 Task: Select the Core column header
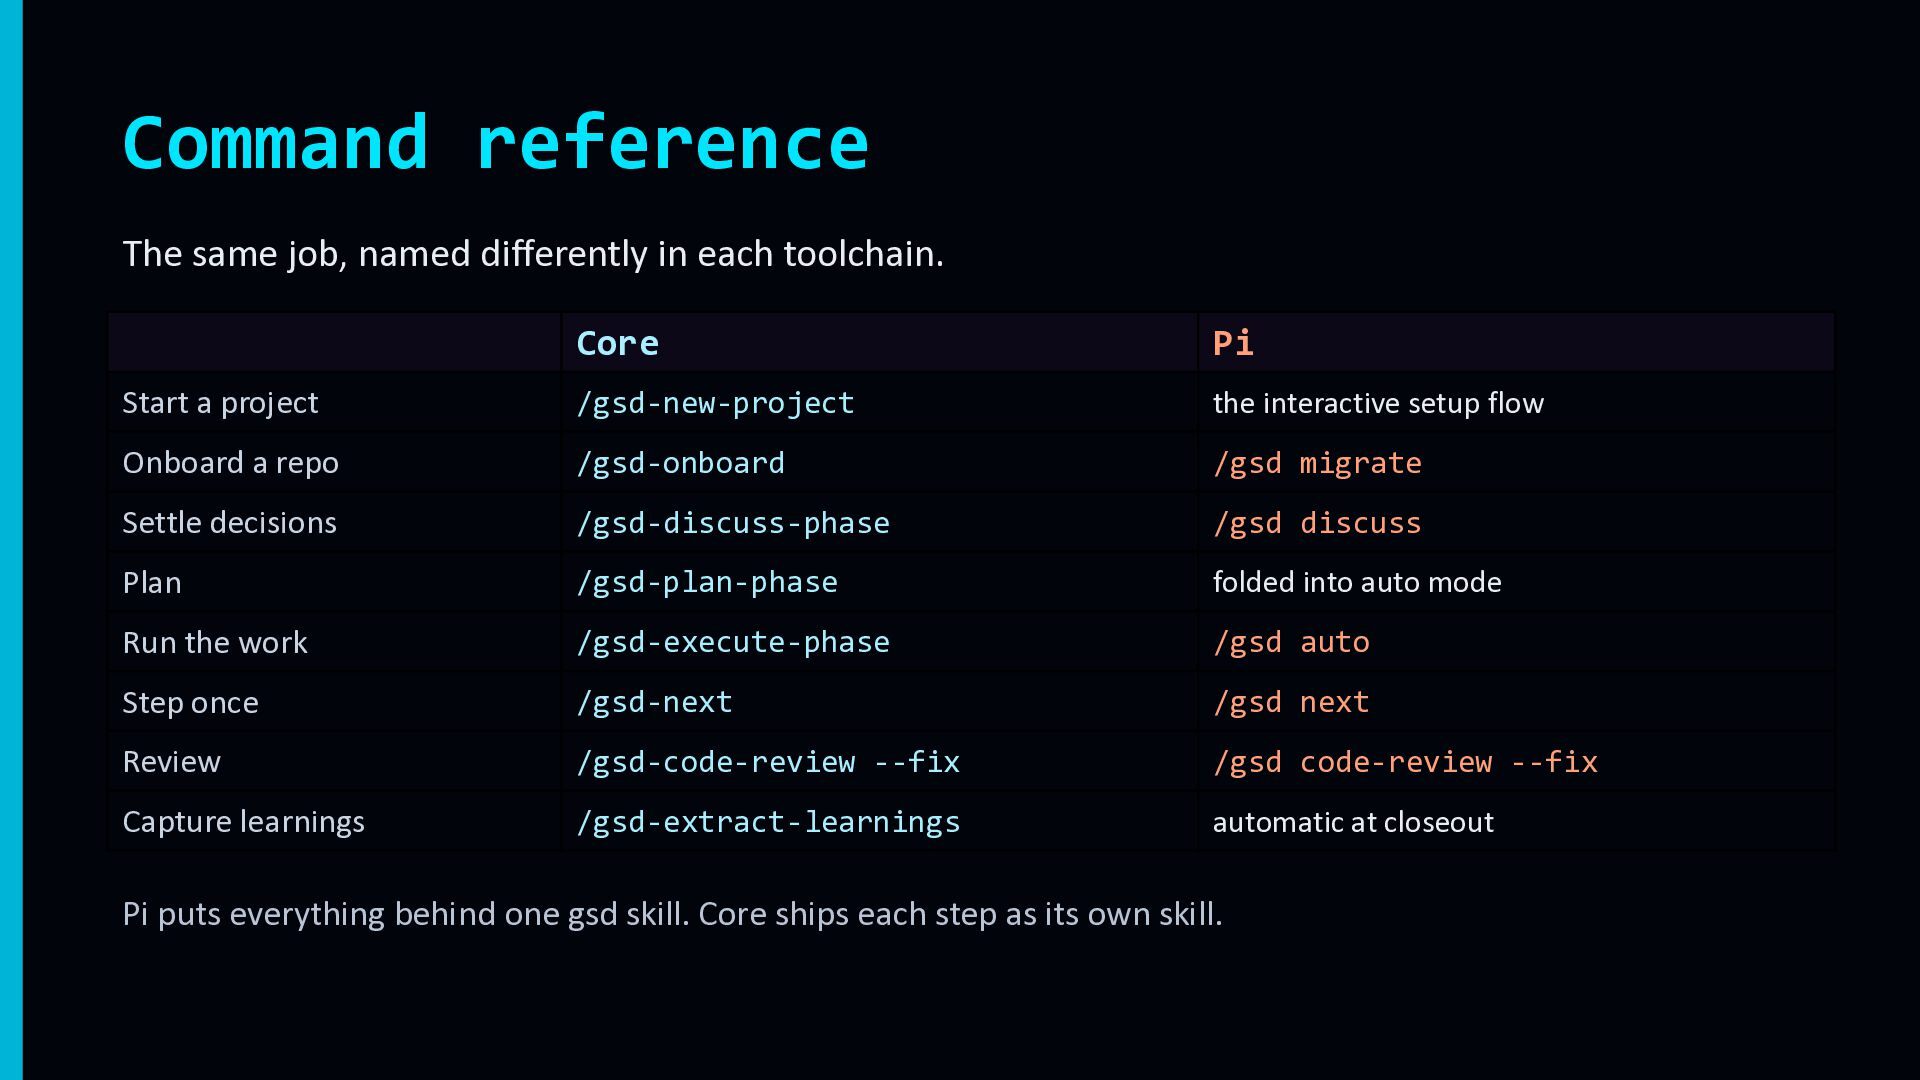[618, 343]
